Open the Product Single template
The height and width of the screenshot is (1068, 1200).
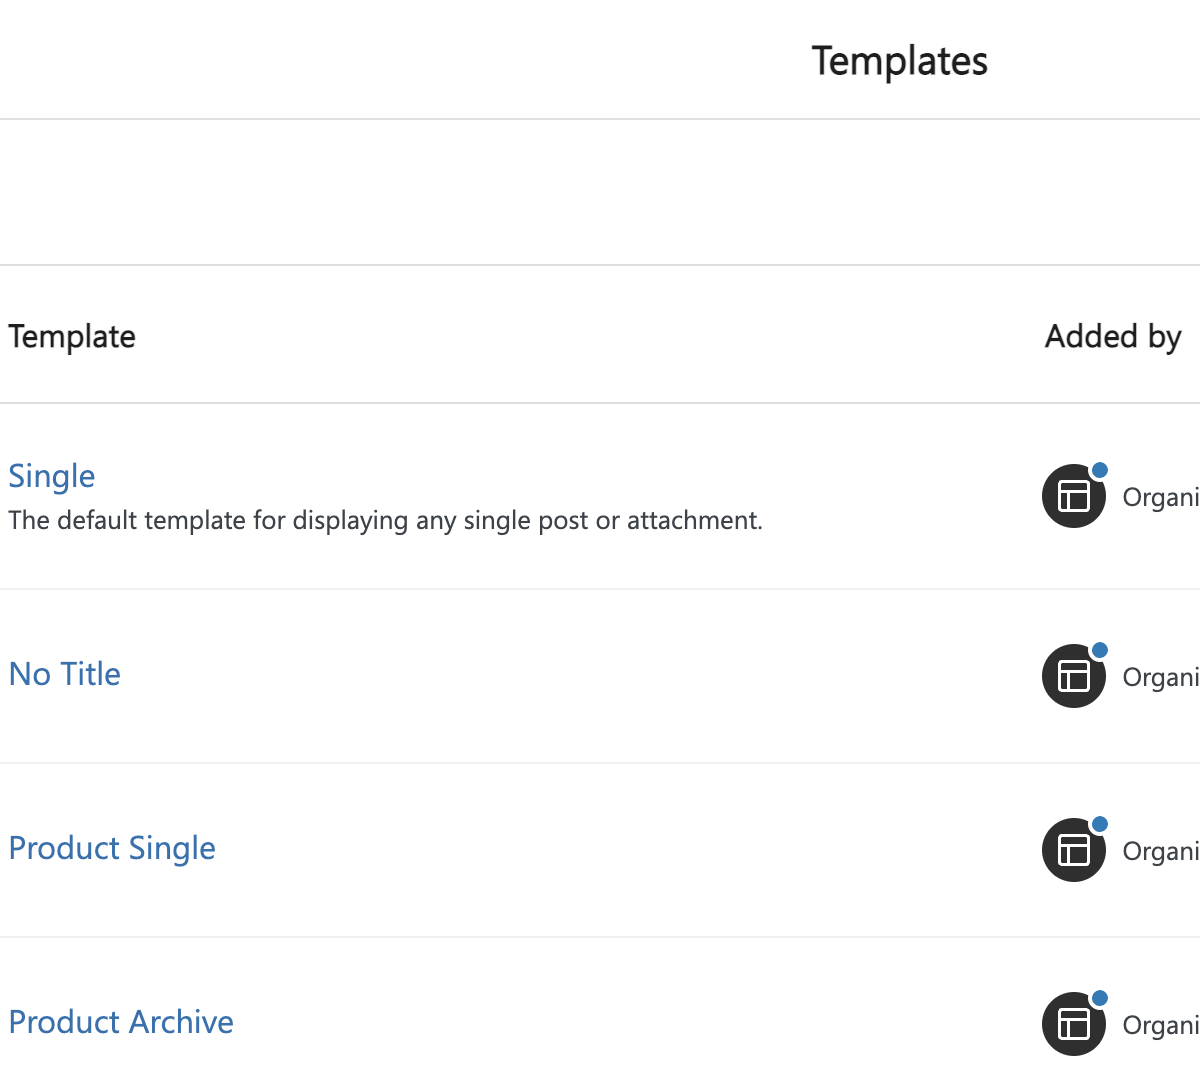(112, 848)
